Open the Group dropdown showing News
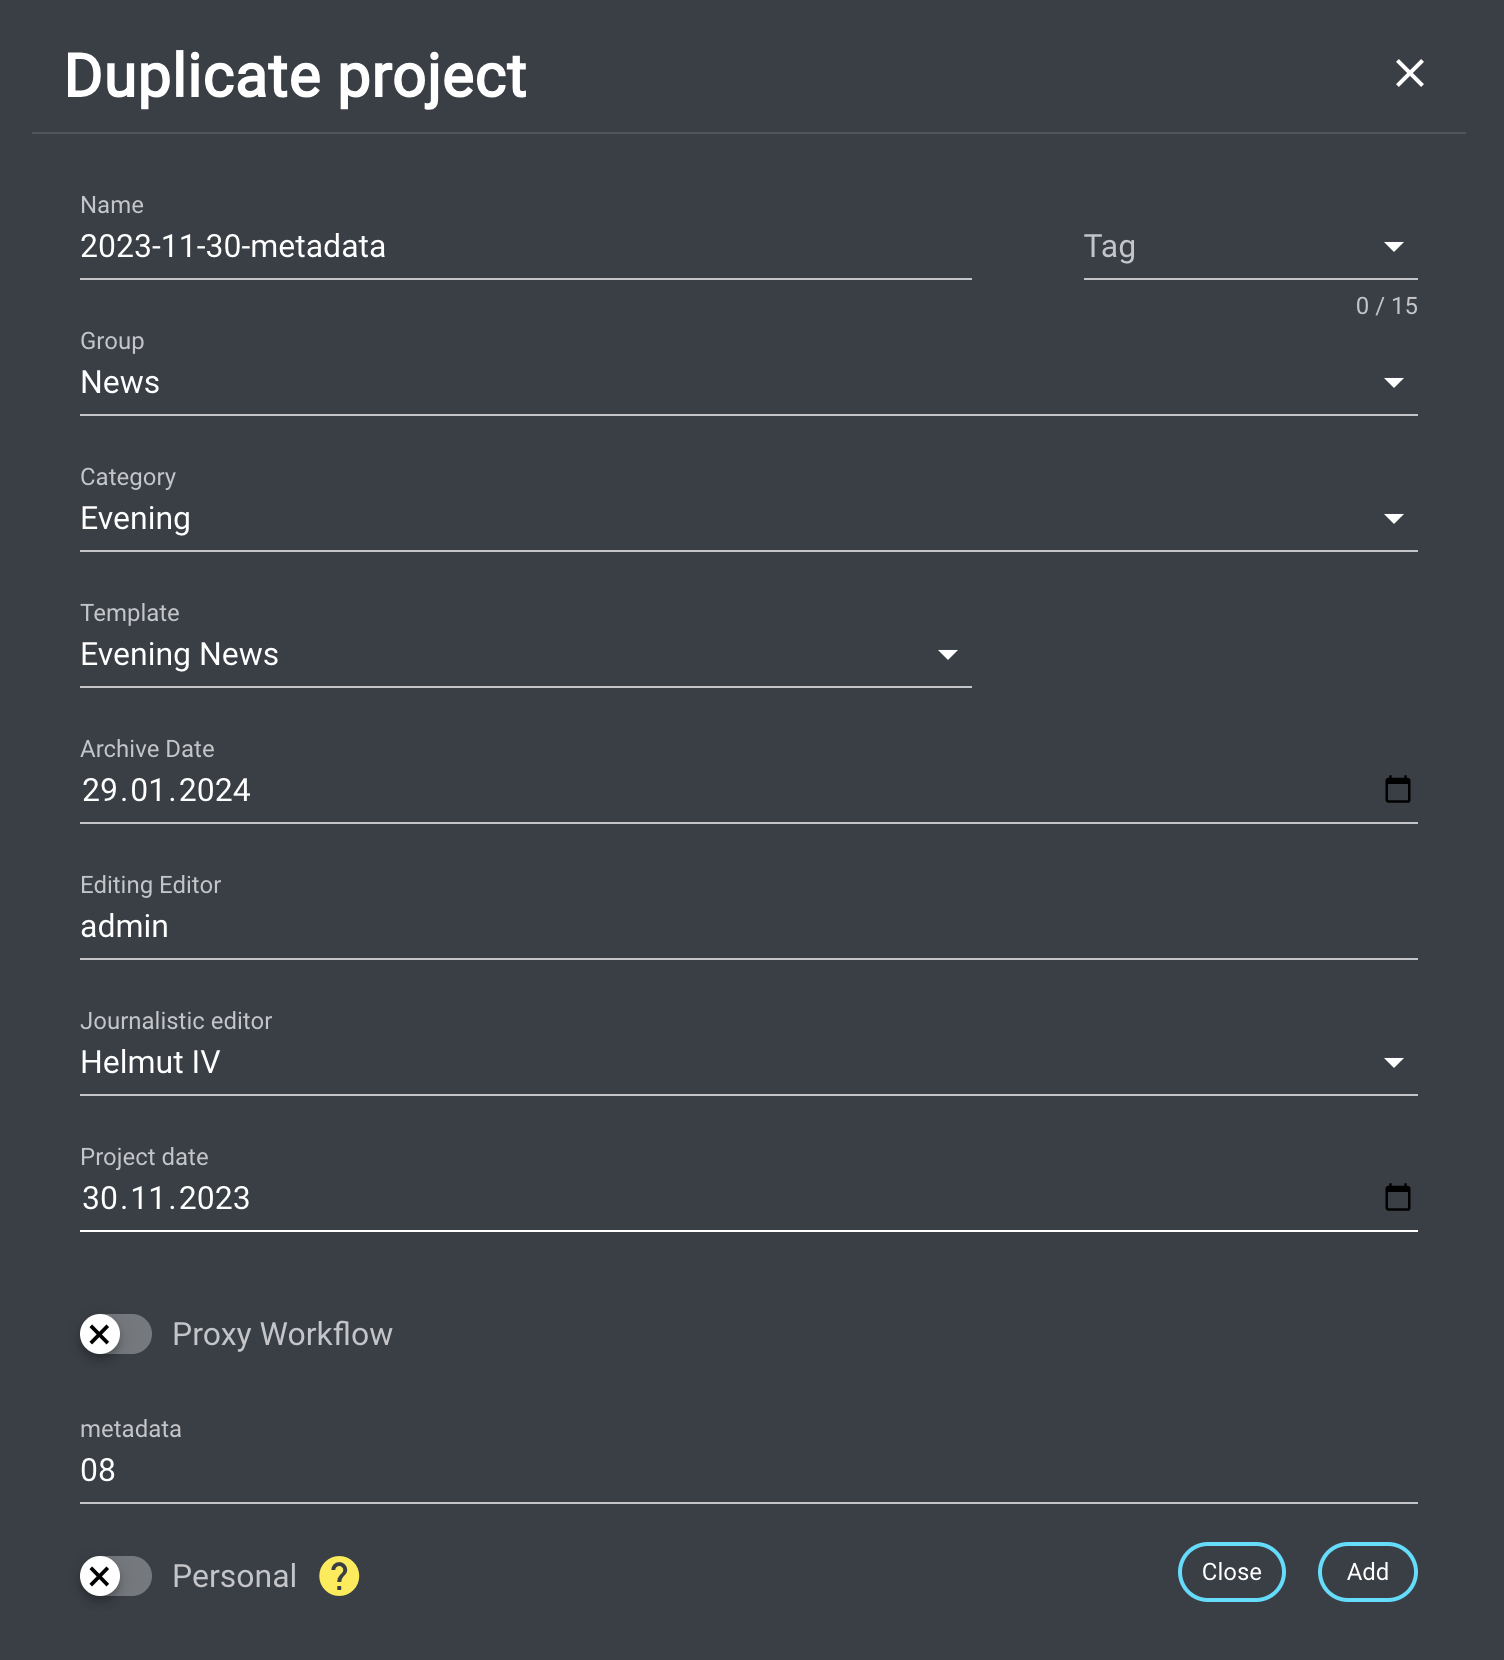Screen dimensions: 1504x1660 [x=748, y=383]
